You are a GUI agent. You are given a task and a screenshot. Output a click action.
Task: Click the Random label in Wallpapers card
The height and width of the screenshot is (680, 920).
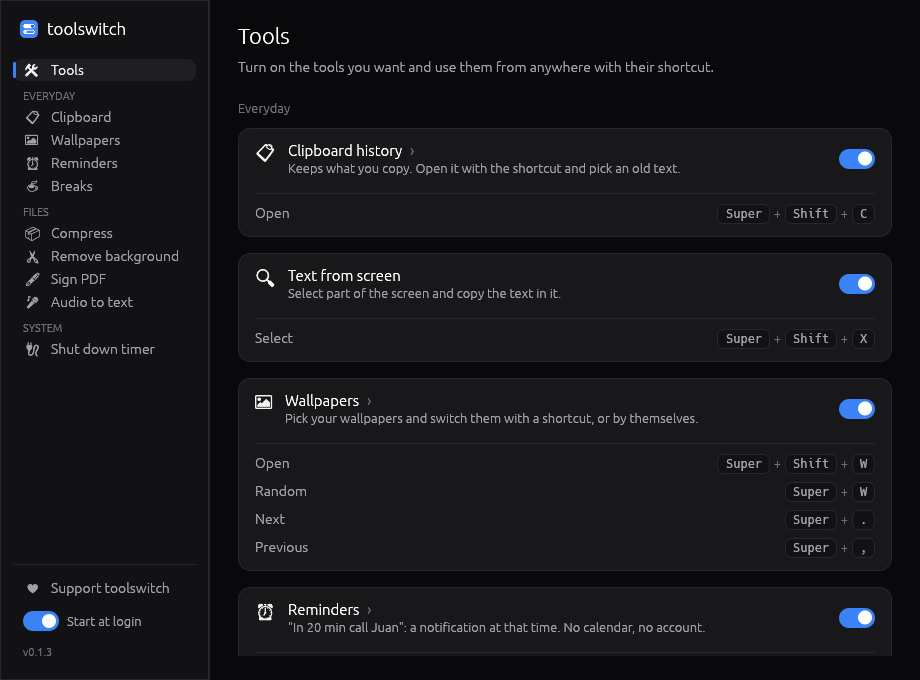280,491
